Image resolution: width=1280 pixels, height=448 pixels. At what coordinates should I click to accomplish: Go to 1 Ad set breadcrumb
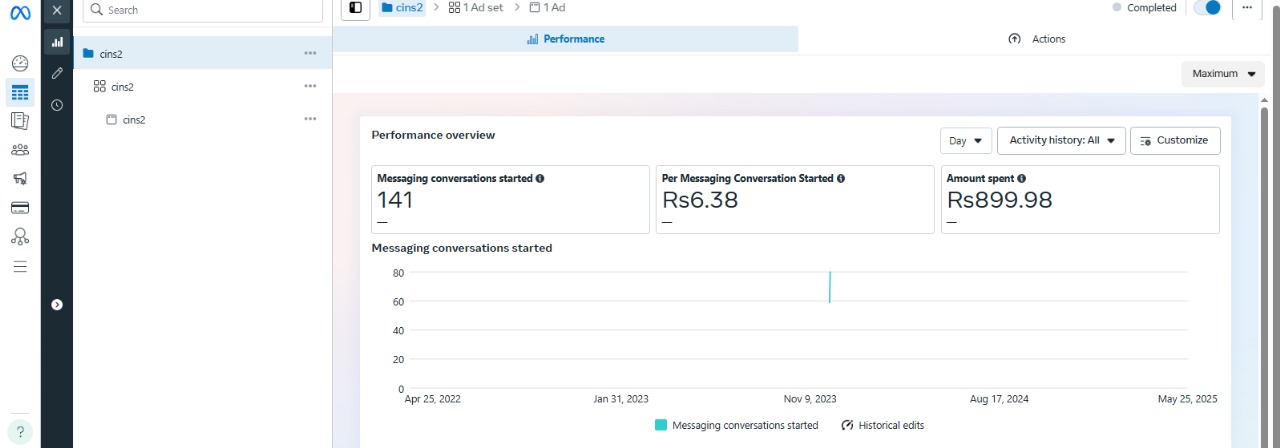[x=476, y=8]
